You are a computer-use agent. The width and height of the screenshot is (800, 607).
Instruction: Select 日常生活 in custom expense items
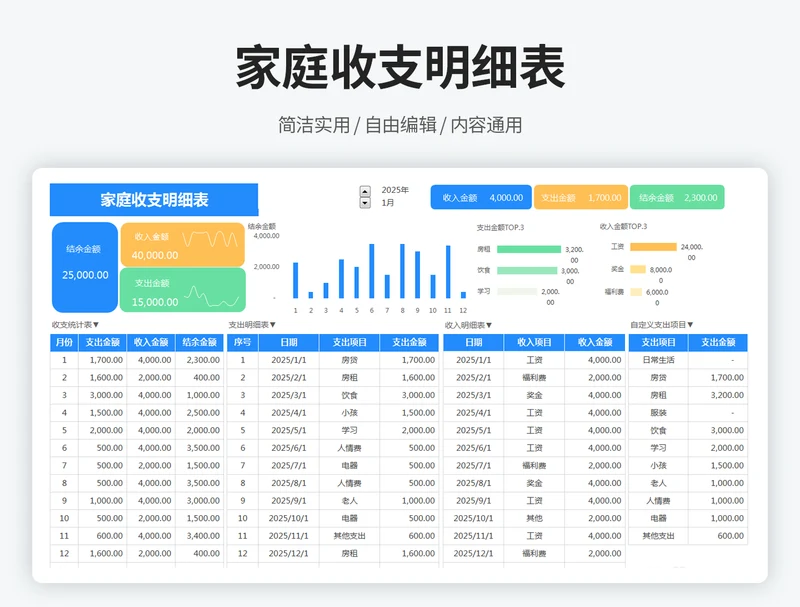[659, 360]
